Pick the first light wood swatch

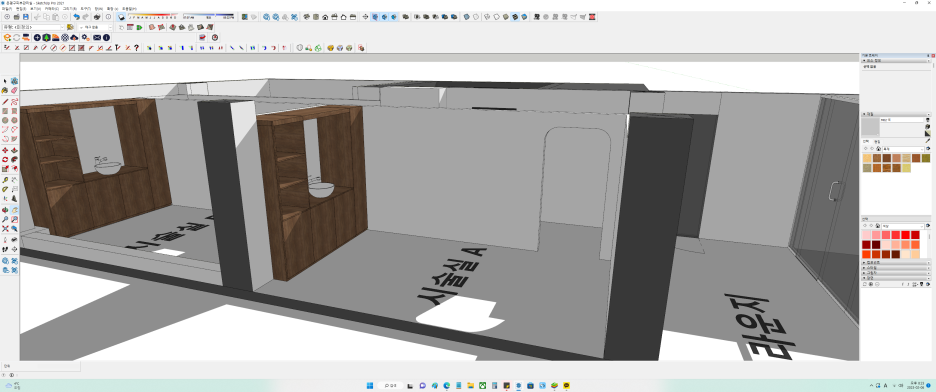pyautogui.click(x=866, y=158)
